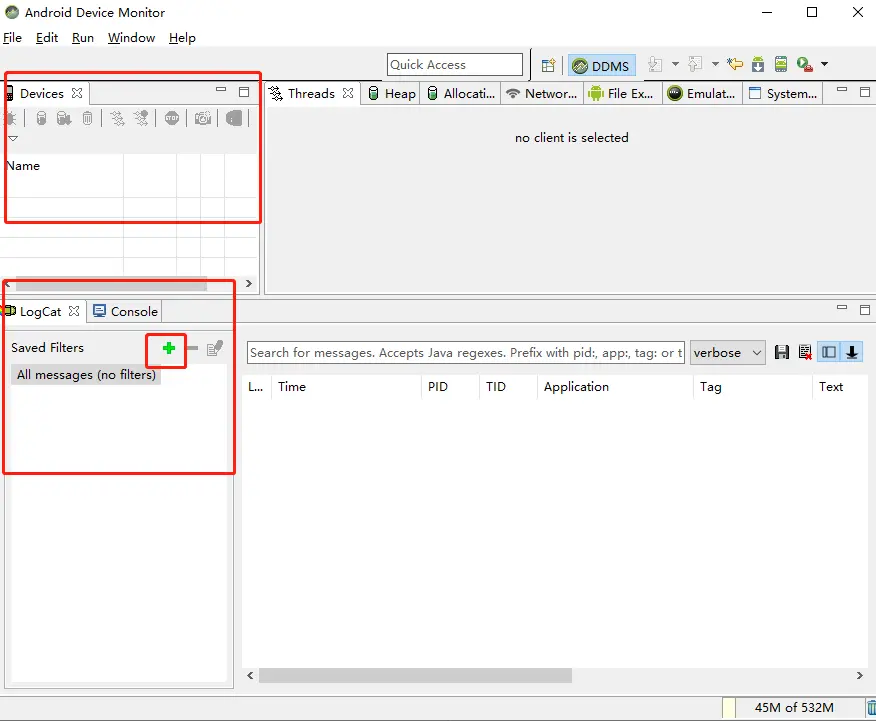Click the Text column header
The height and width of the screenshot is (721, 876).
click(840, 386)
